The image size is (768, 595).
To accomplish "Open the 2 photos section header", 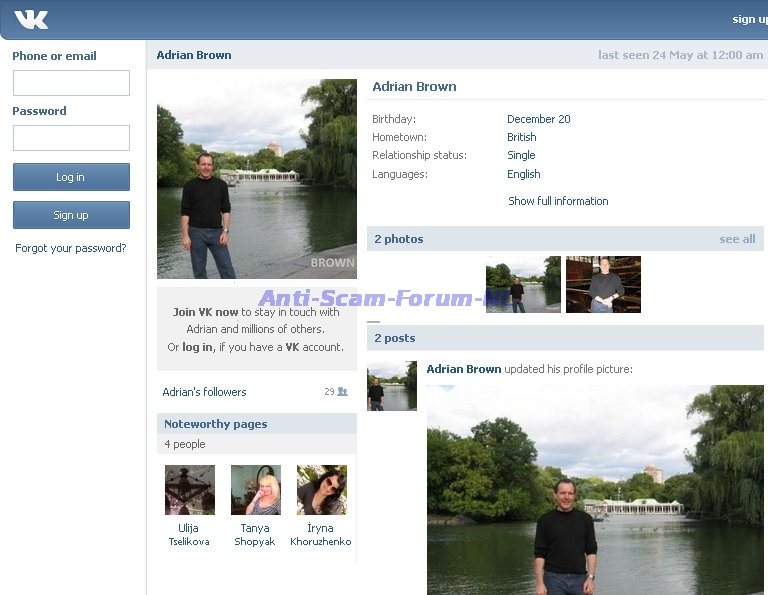I will click(x=399, y=239).
